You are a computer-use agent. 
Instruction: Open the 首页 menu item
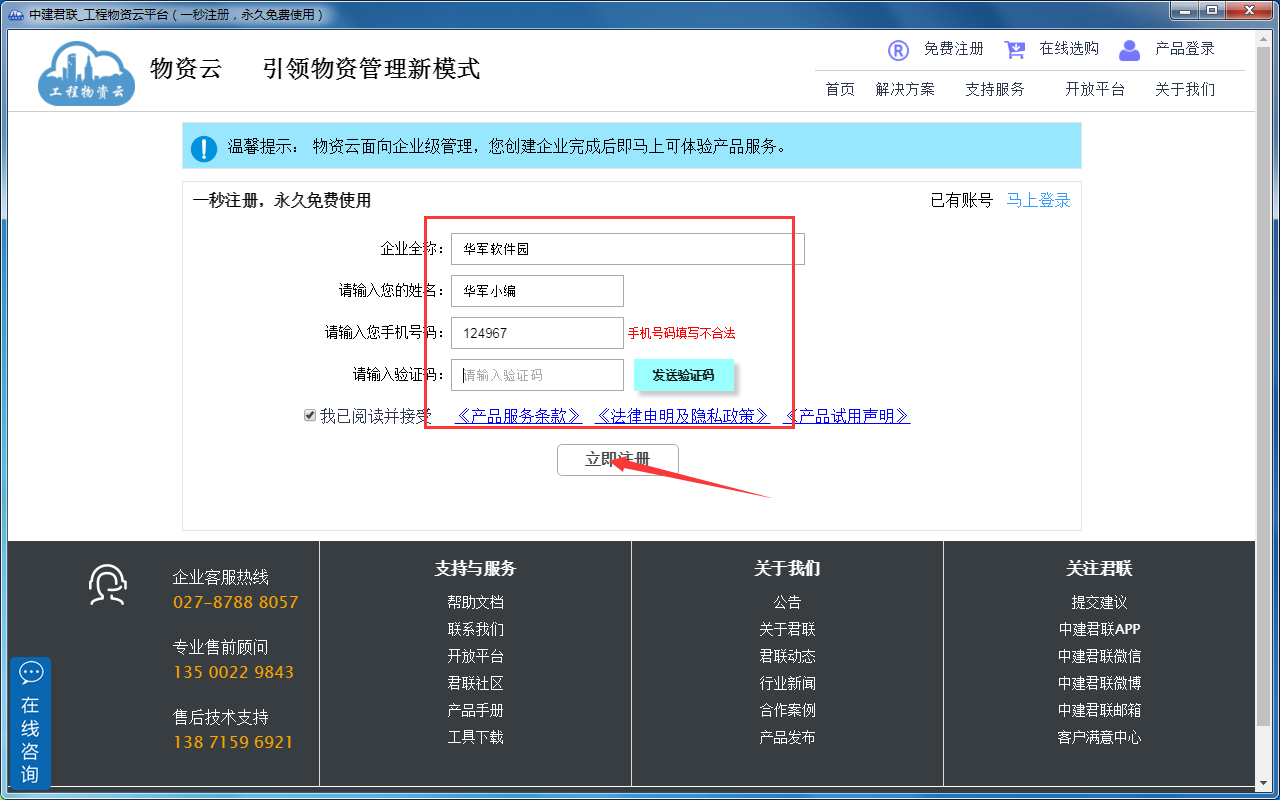tap(840, 89)
